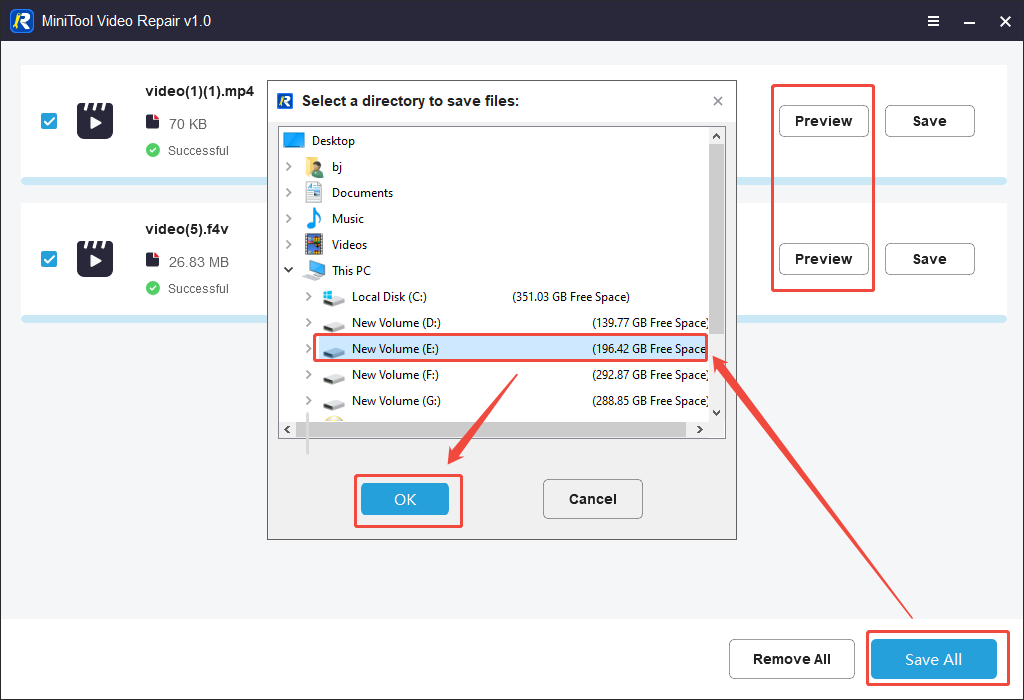Uncheck the checkbox for video(1)(1).mp4
1024x700 pixels.
49,121
